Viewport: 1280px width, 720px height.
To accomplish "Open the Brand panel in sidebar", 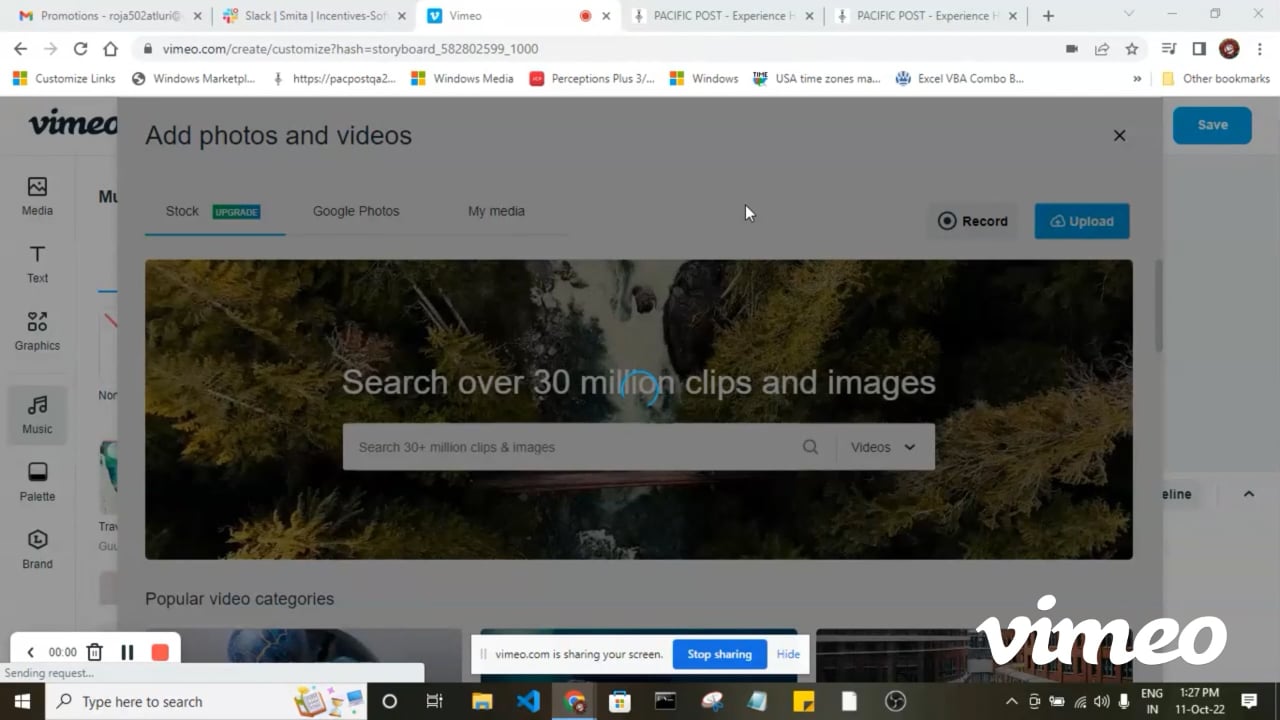I will (37, 549).
